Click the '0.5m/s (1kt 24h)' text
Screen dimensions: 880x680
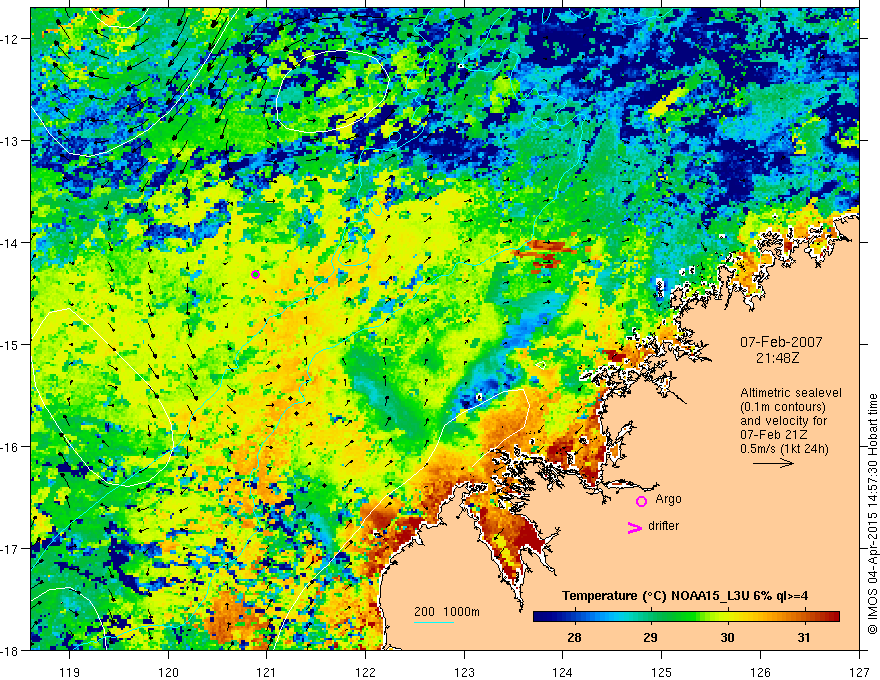[x=784, y=449]
